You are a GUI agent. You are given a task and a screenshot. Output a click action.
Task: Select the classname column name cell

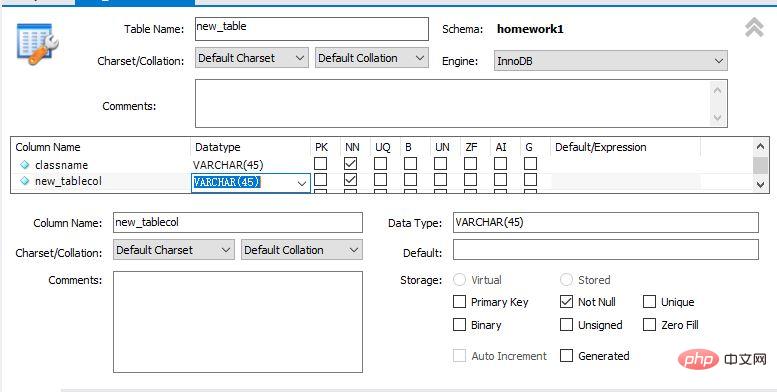pos(61,165)
